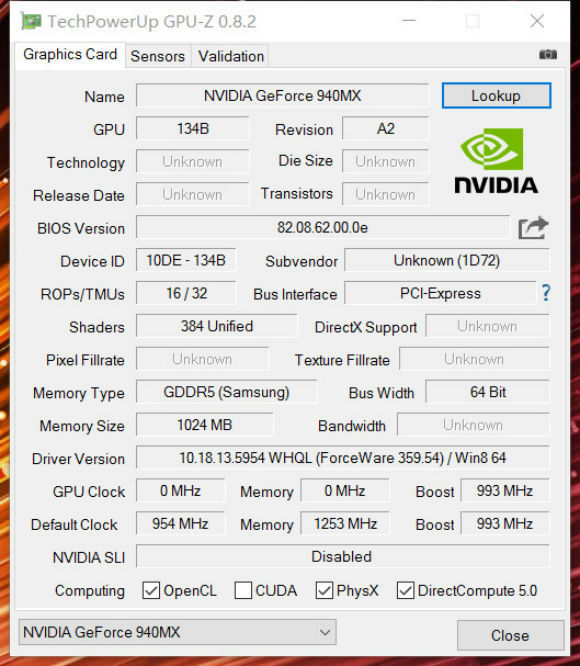The height and width of the screenshot is (666, 580).
Task: Click the Bus Interface question mark
Action: pyautogui.click(x=546, y=293)
